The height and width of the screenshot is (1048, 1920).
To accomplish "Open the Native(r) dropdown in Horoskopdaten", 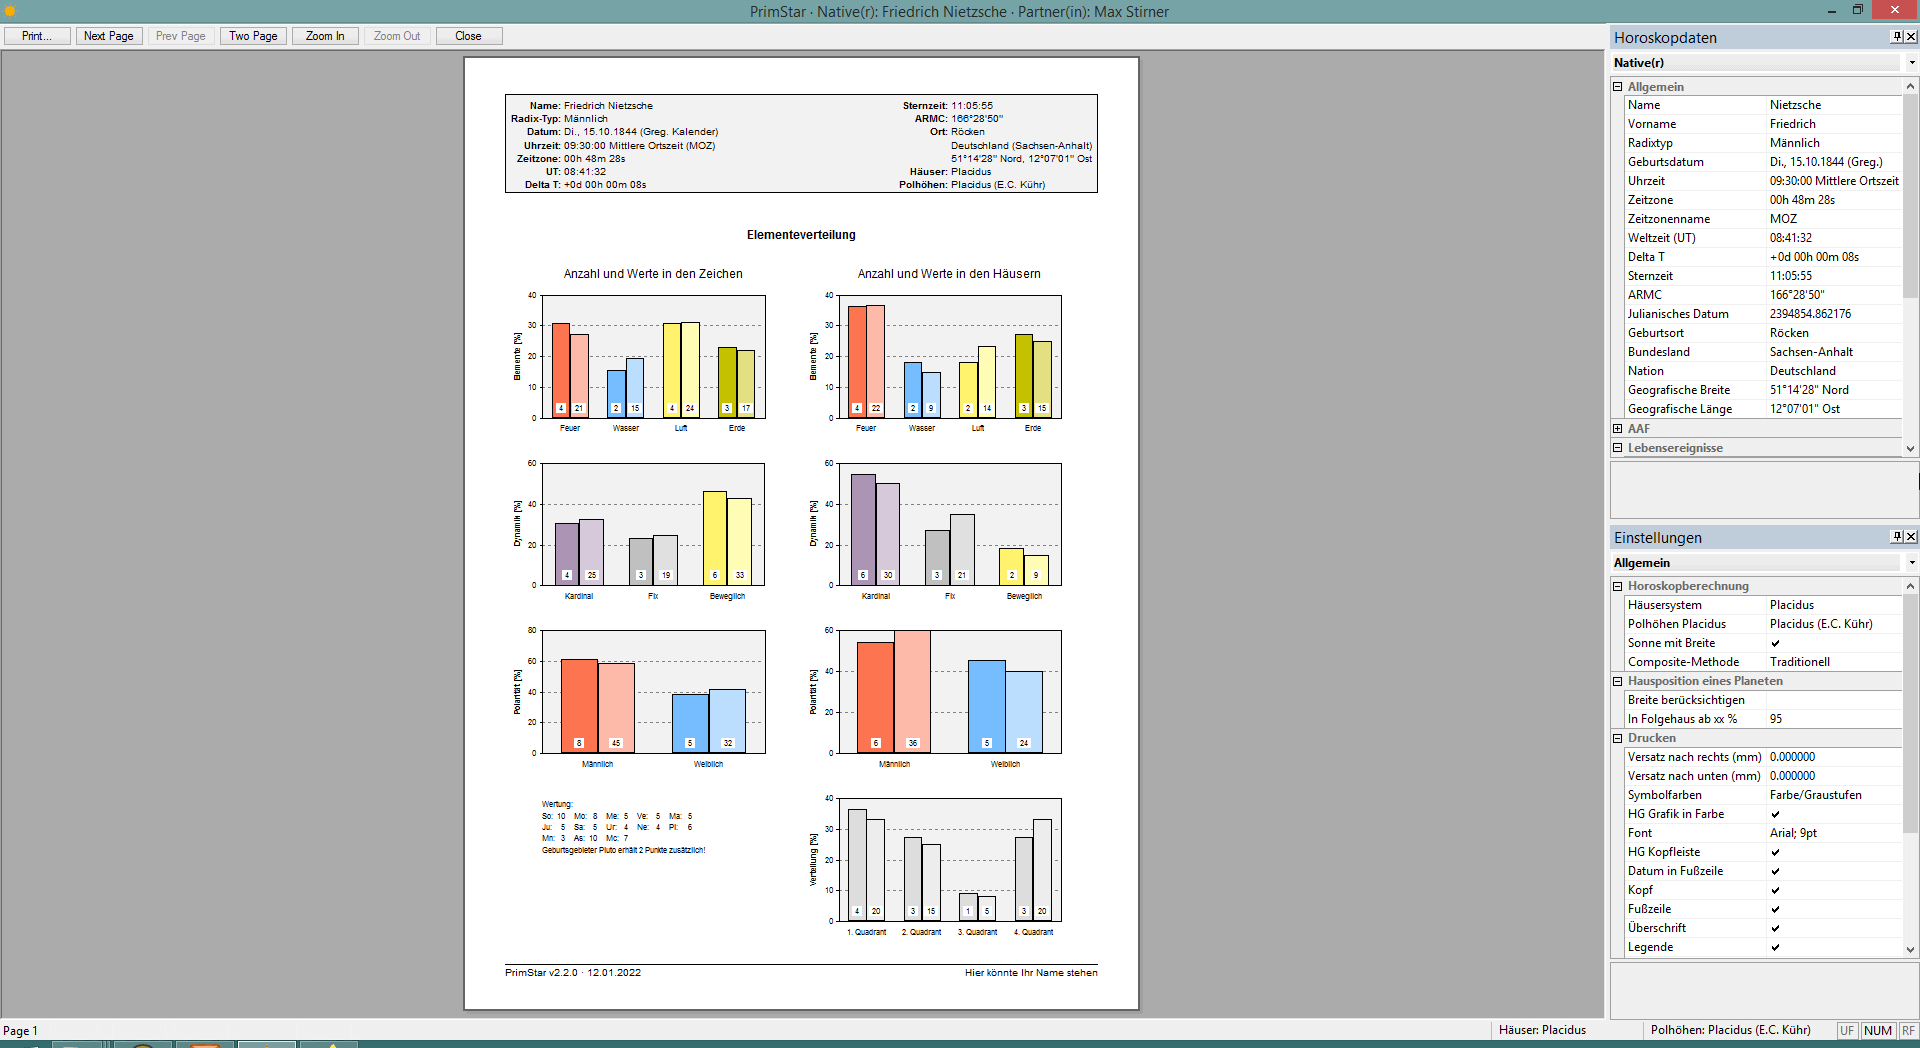I will (x=1912, y=63).
